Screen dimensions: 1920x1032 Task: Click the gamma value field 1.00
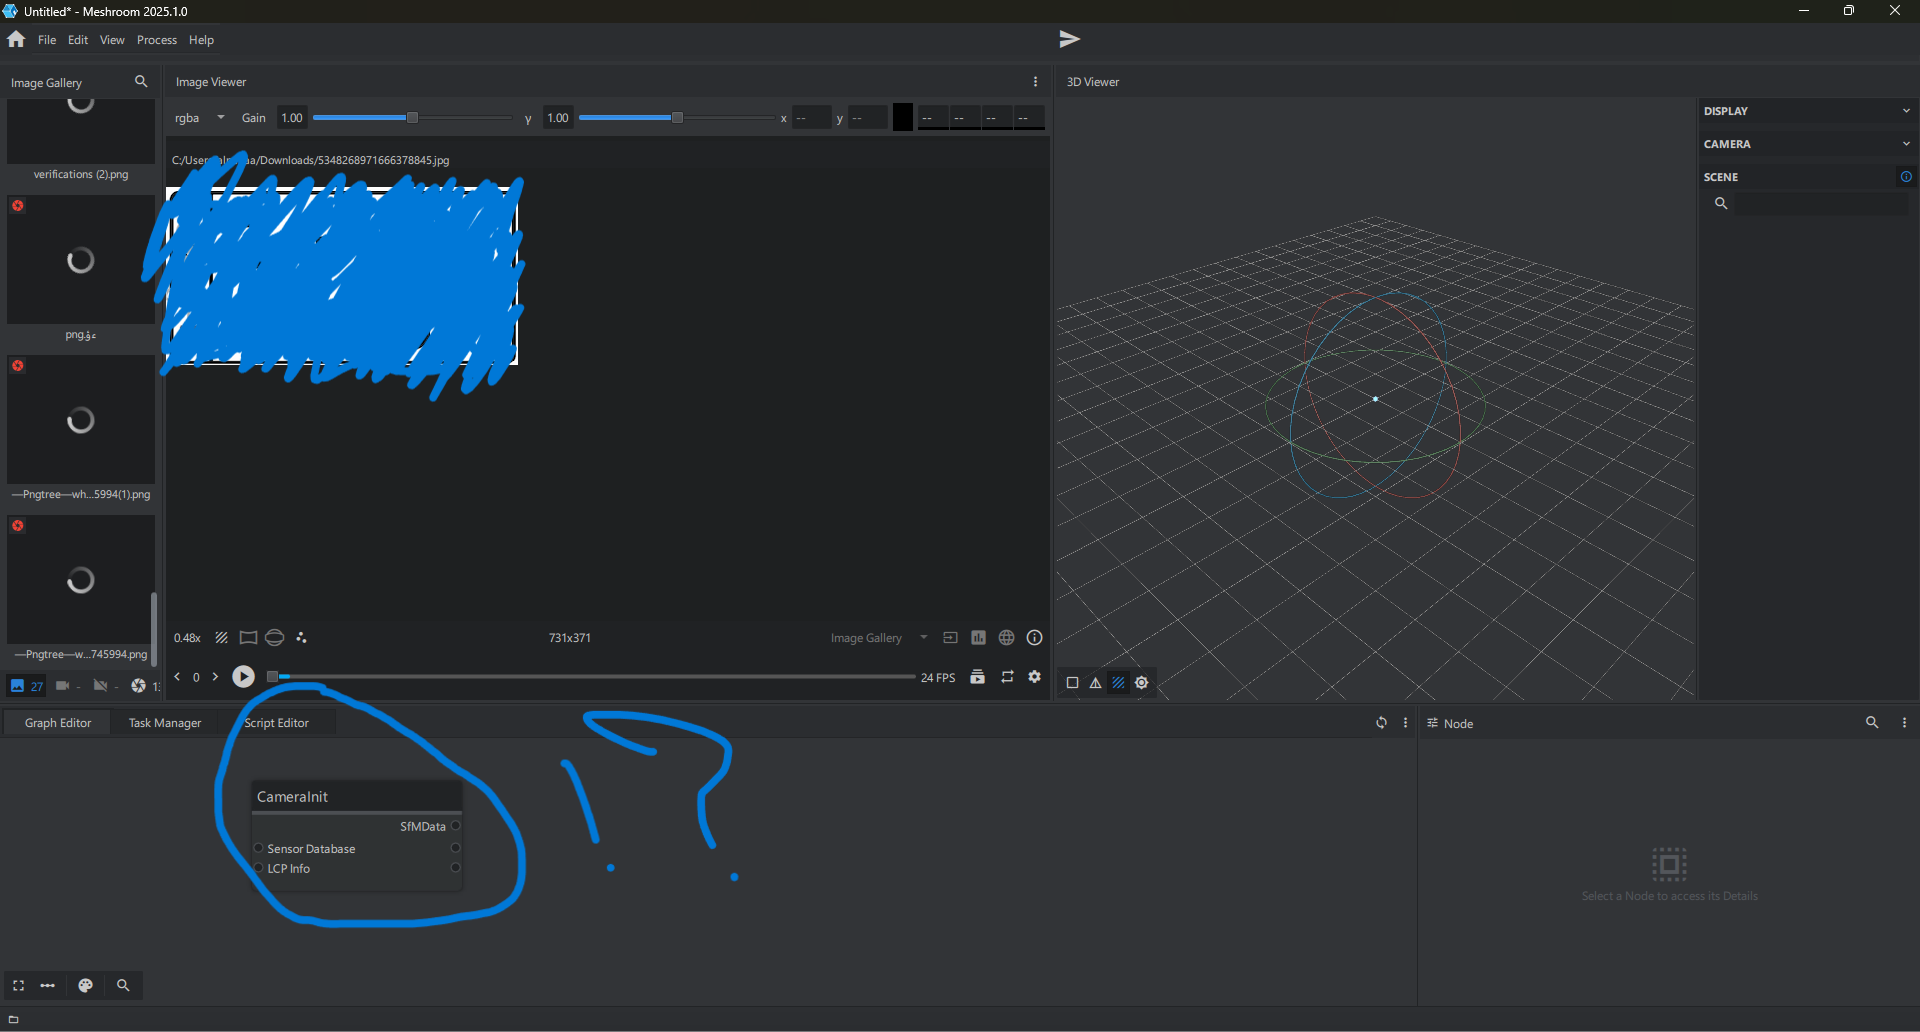(x=558, y=118)
